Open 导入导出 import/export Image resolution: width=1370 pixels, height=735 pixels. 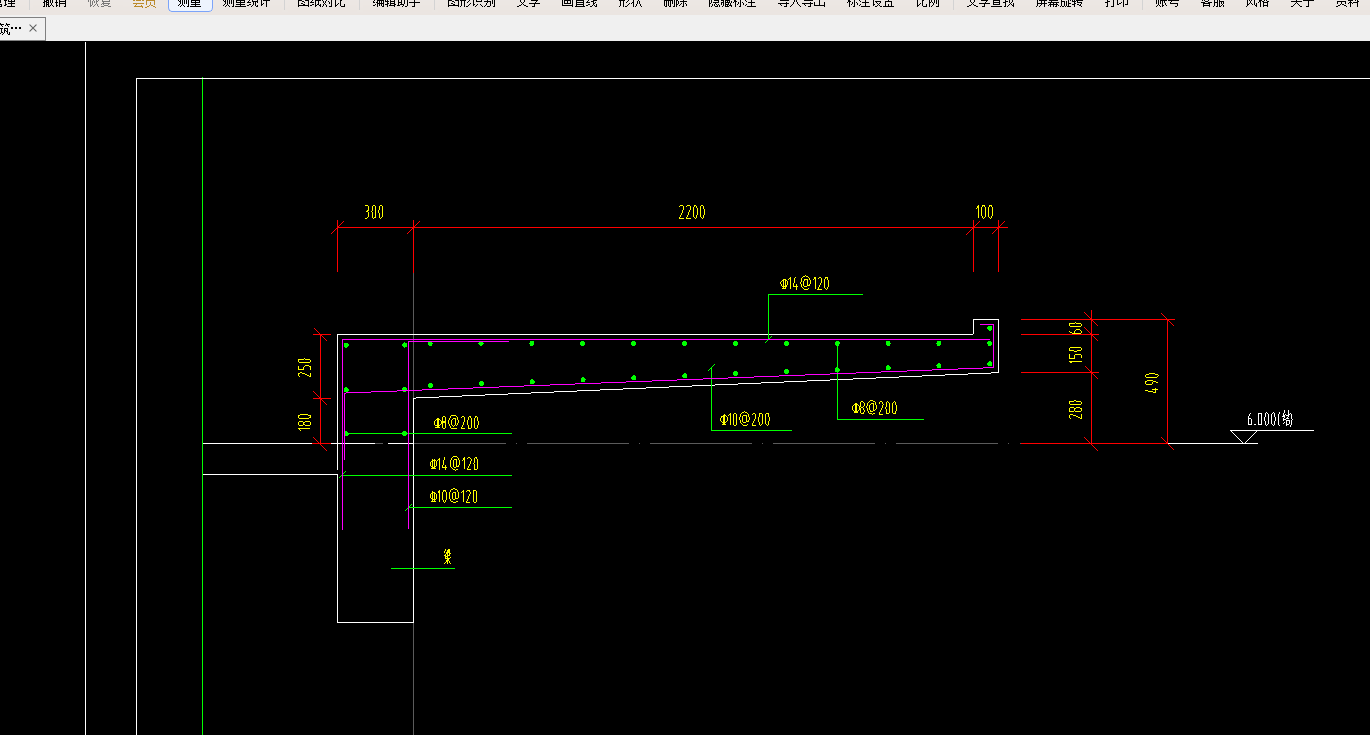click(802, 3)
